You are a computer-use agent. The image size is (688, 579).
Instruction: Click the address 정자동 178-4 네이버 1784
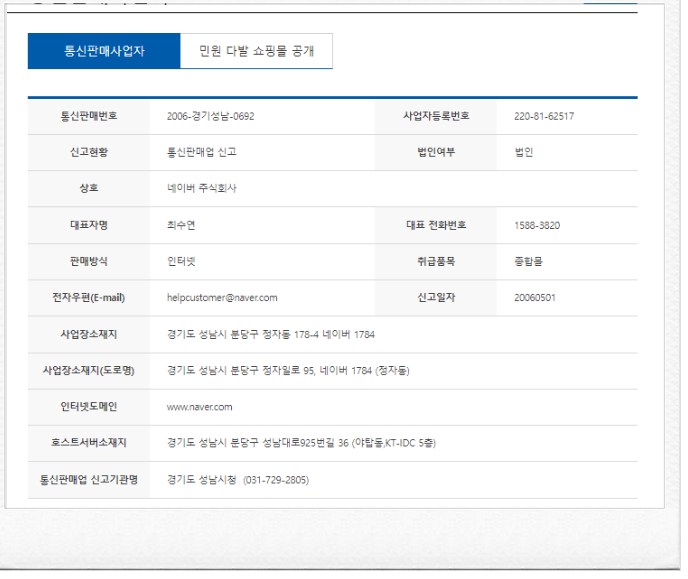(x=319, y=335)
